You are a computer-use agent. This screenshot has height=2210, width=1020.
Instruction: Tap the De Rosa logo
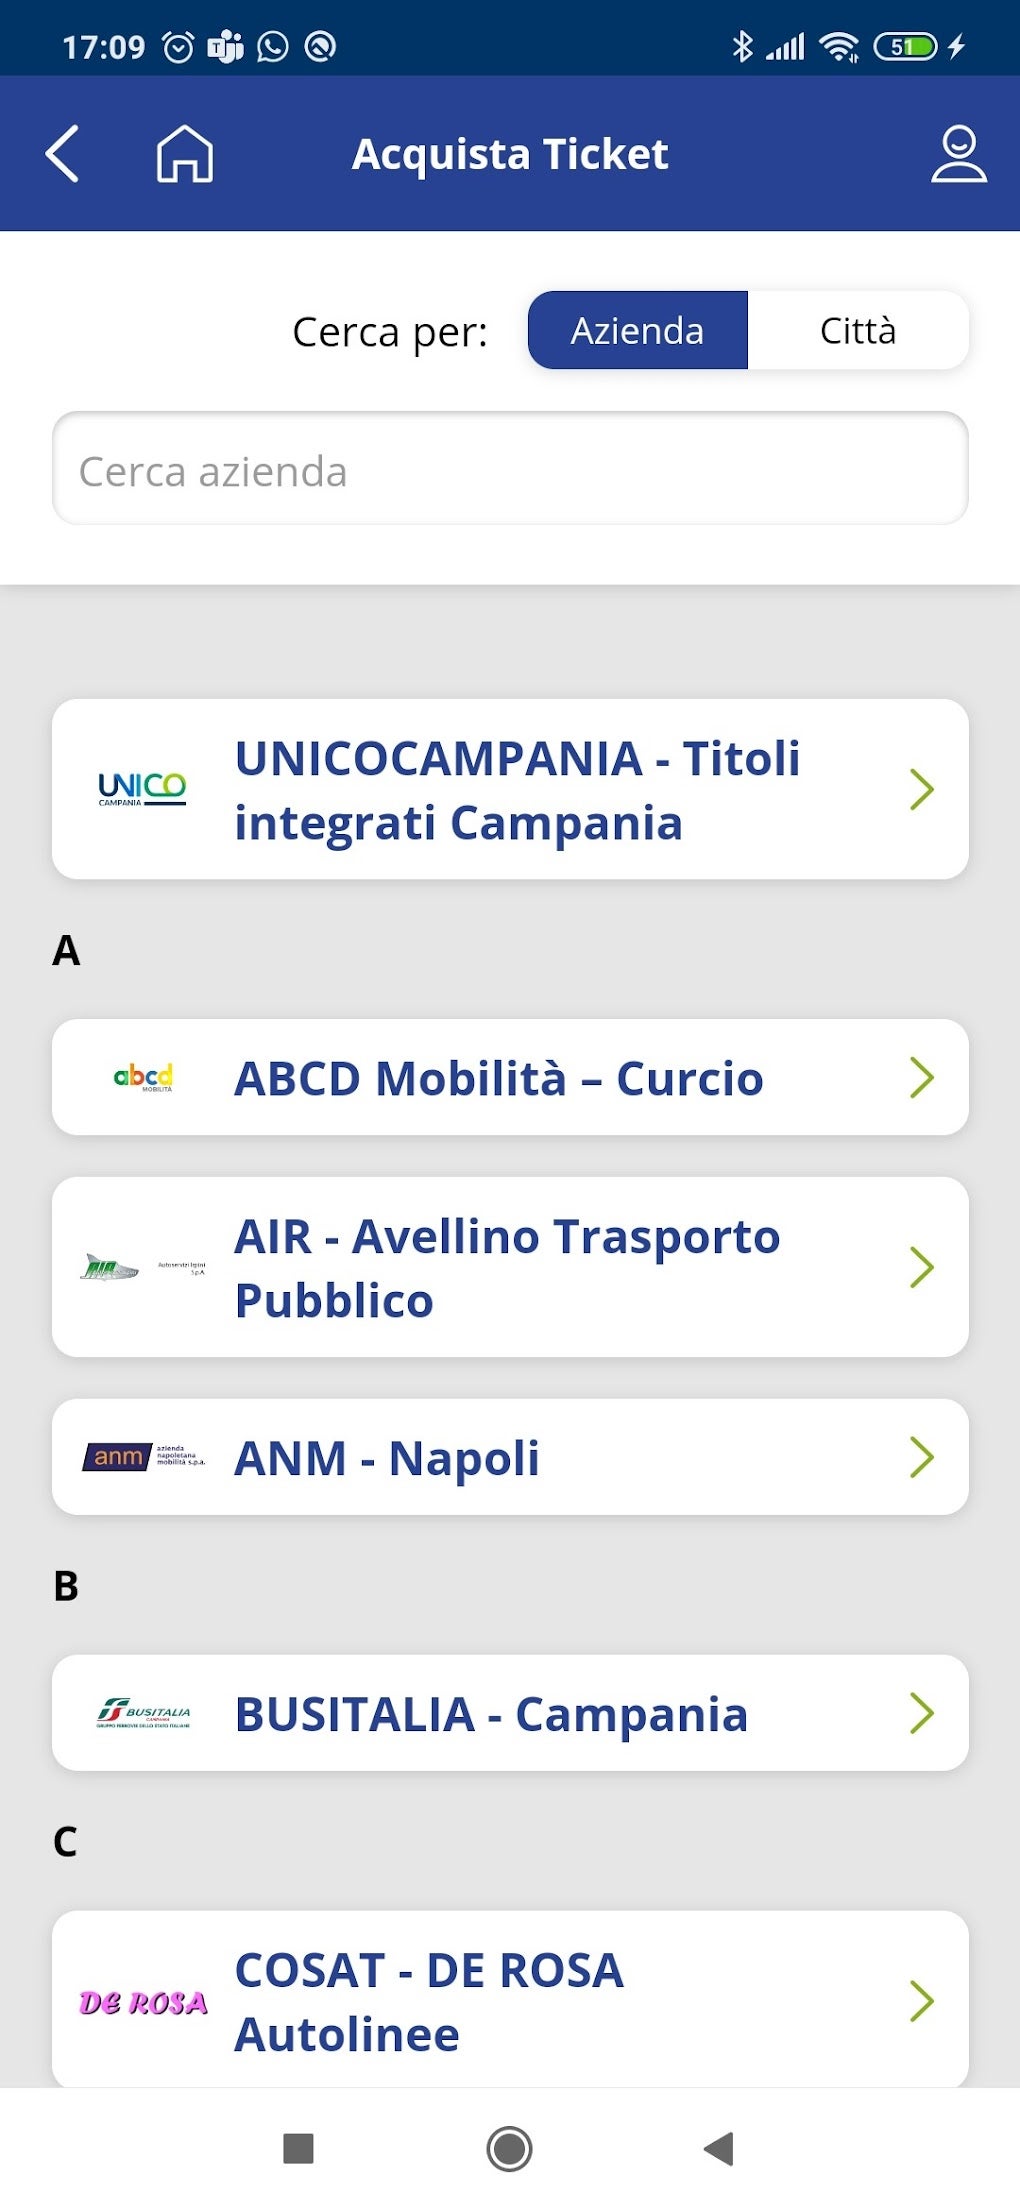[143, 2001]
